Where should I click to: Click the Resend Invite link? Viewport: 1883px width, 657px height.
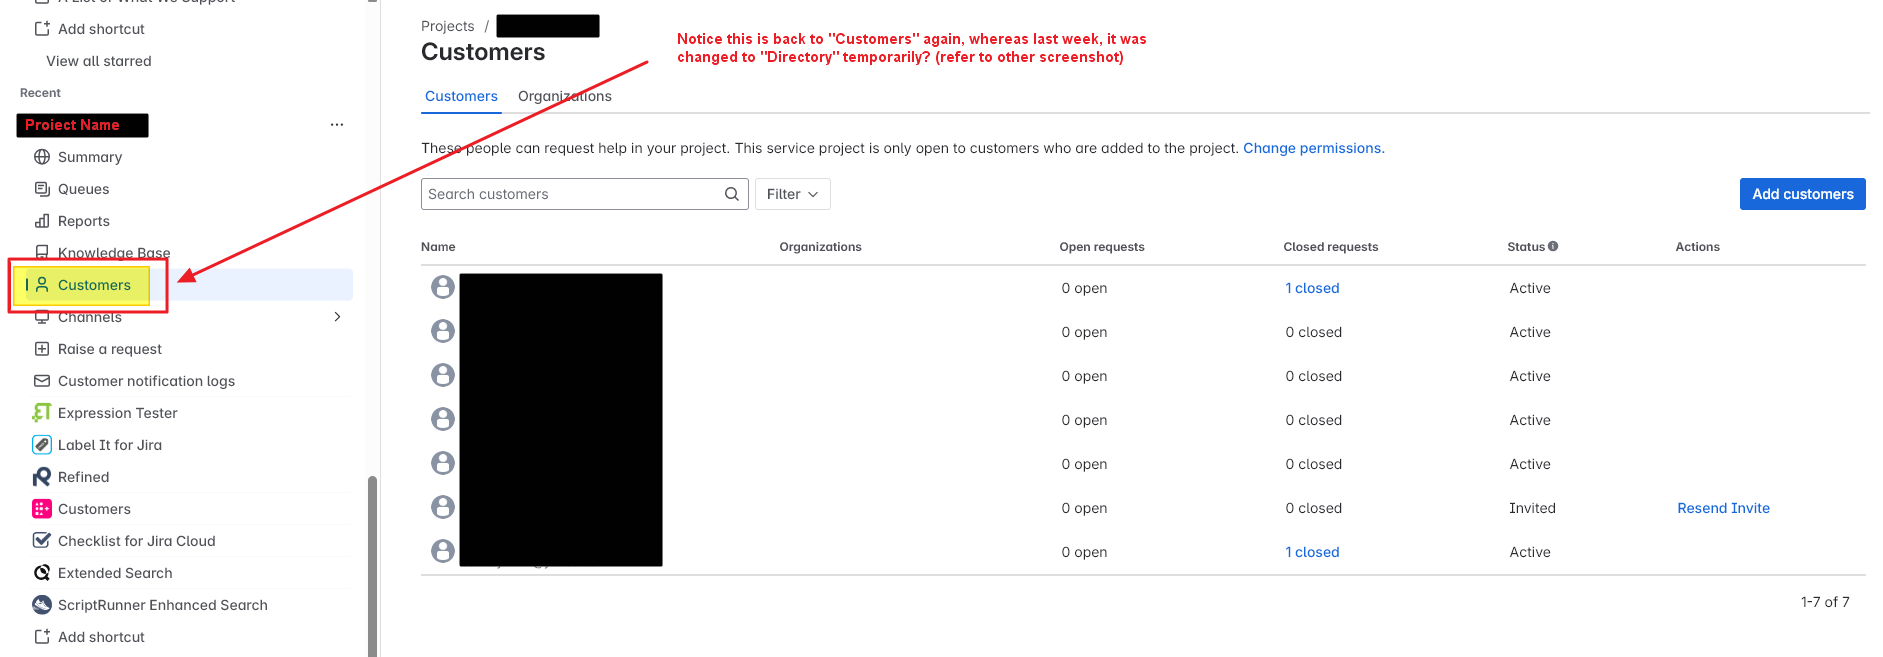[x=1724, y=508]
